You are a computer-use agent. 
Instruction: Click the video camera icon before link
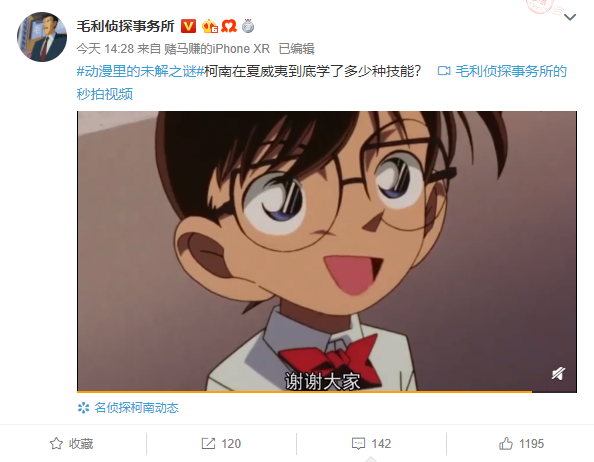[x=444, y=71]
